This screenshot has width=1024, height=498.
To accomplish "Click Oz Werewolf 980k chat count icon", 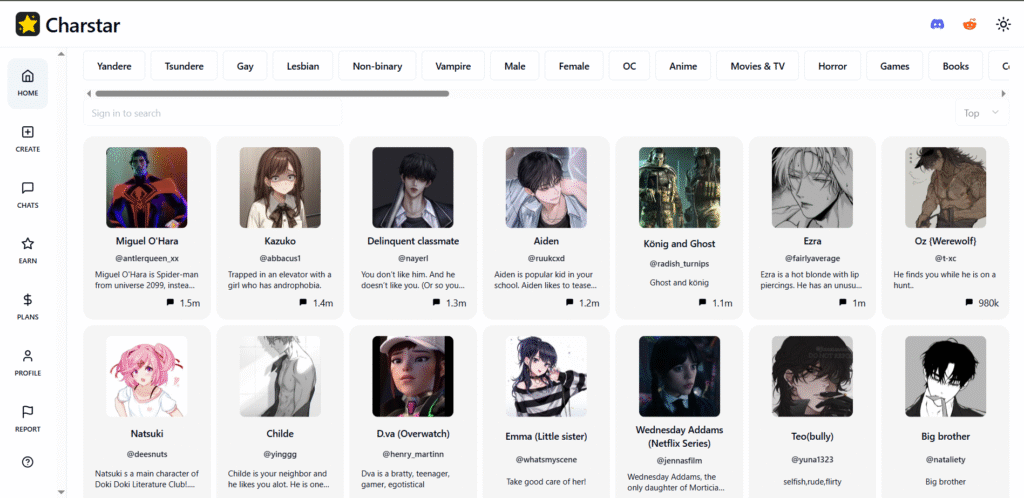I will (969, 303).
